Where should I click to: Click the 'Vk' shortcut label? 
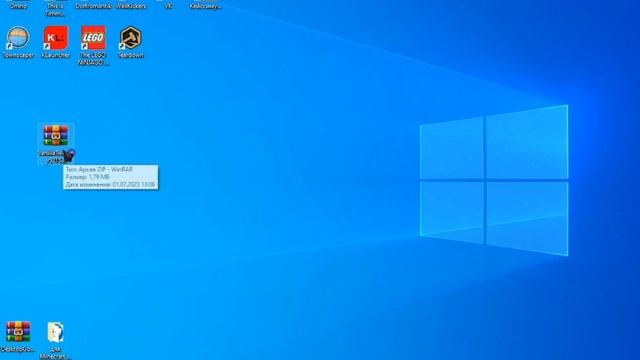[x=168, y=6]
